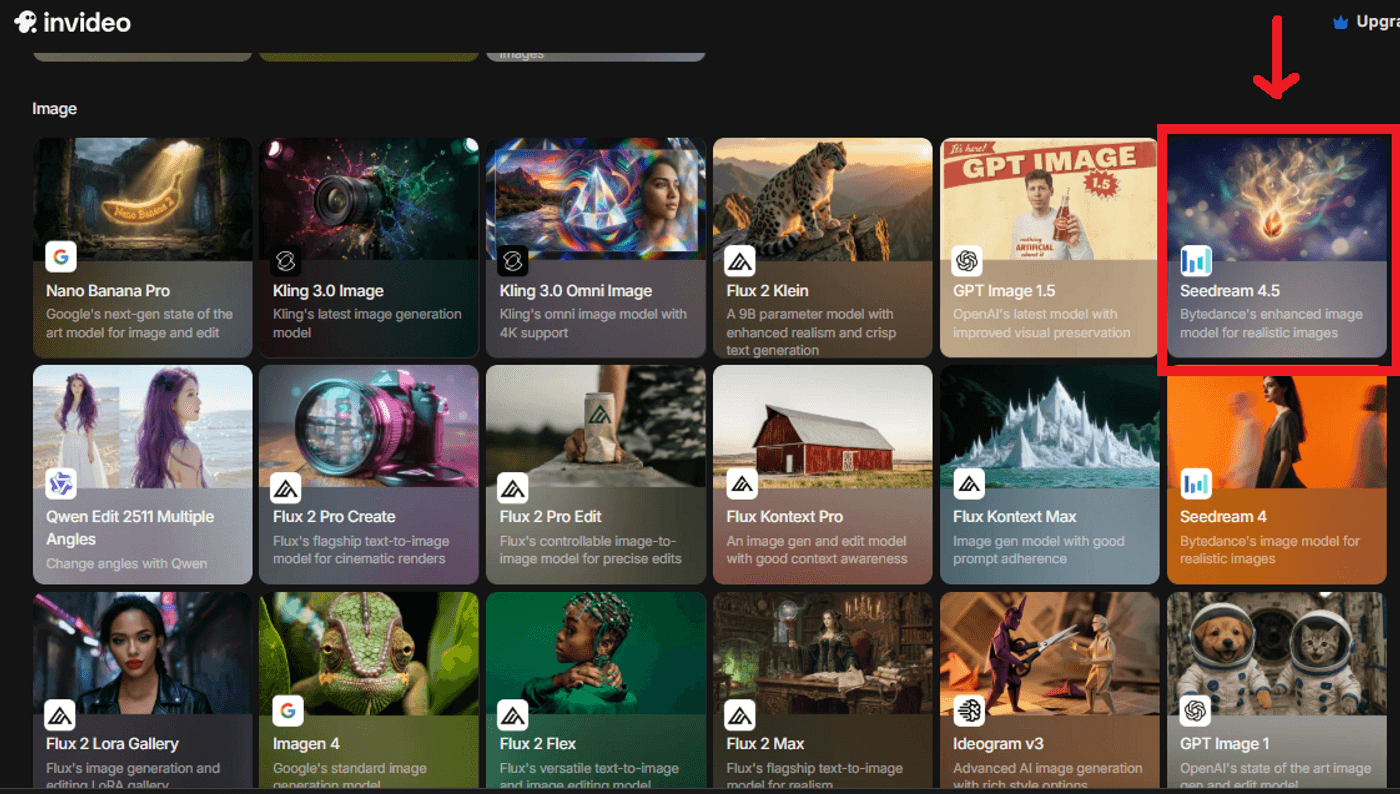Click the crown Upgrade button
Viewport: 1400px width, 794px height.
[x=1366, y=22]
